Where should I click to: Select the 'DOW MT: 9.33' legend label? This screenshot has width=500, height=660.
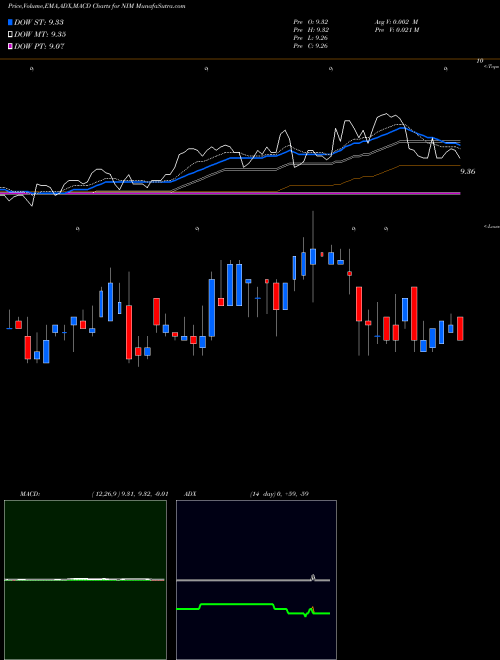[40, 35]
